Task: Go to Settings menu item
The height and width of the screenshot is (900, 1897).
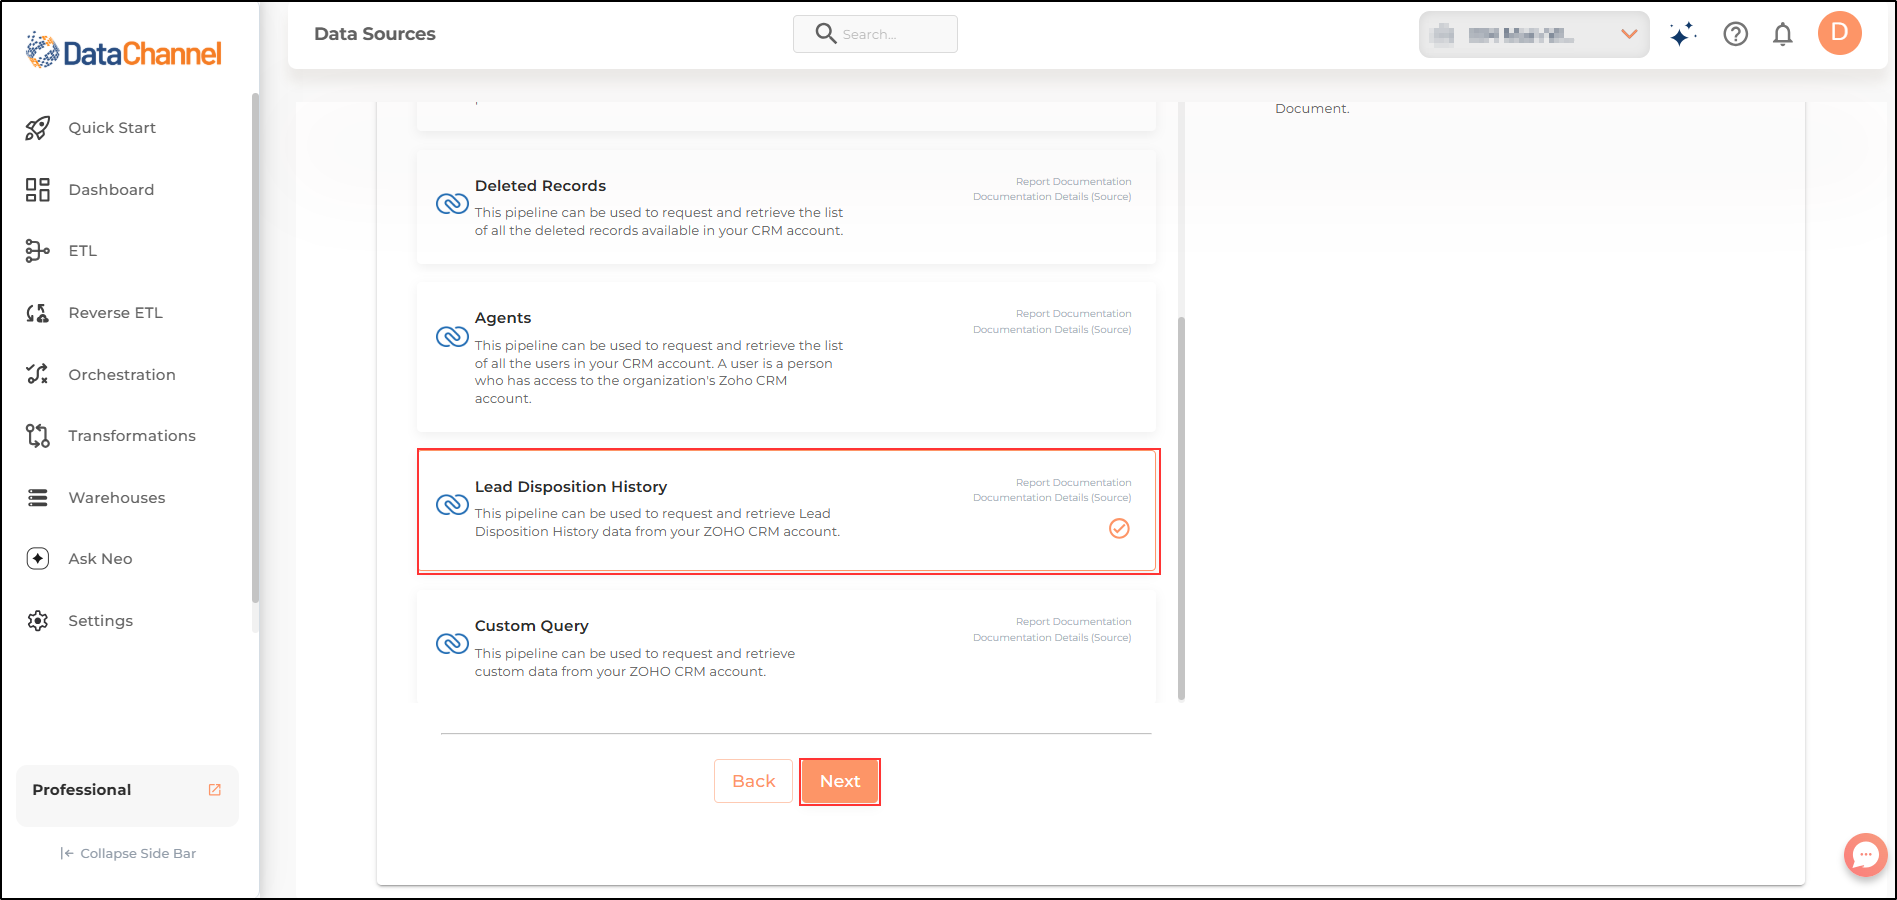Action: [100, 621]
